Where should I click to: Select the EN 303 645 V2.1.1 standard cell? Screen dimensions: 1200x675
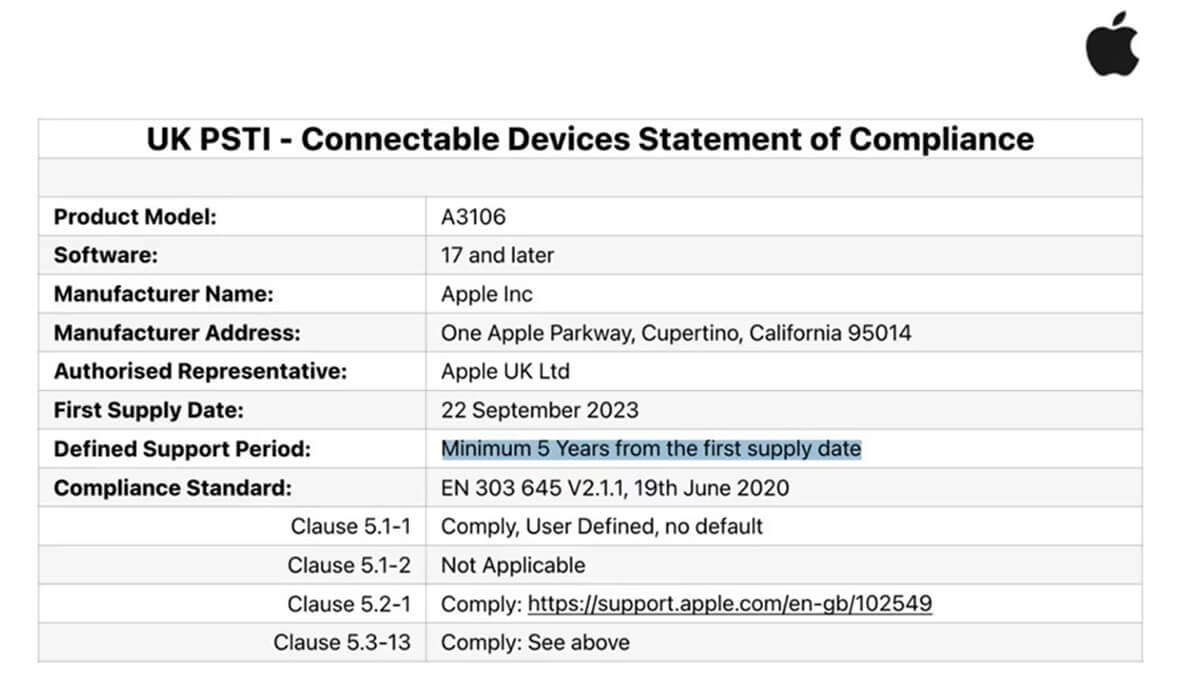click(614, 488)
